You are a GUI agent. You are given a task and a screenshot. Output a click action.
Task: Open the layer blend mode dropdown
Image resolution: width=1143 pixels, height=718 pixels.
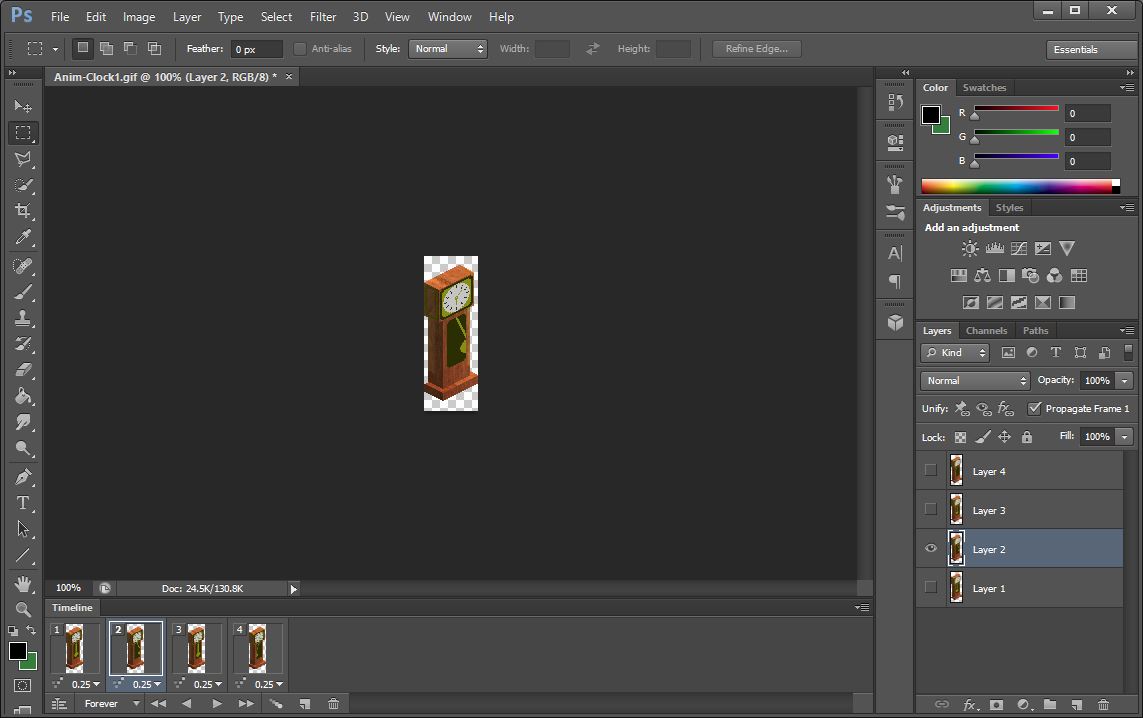(x=975, y=381)
